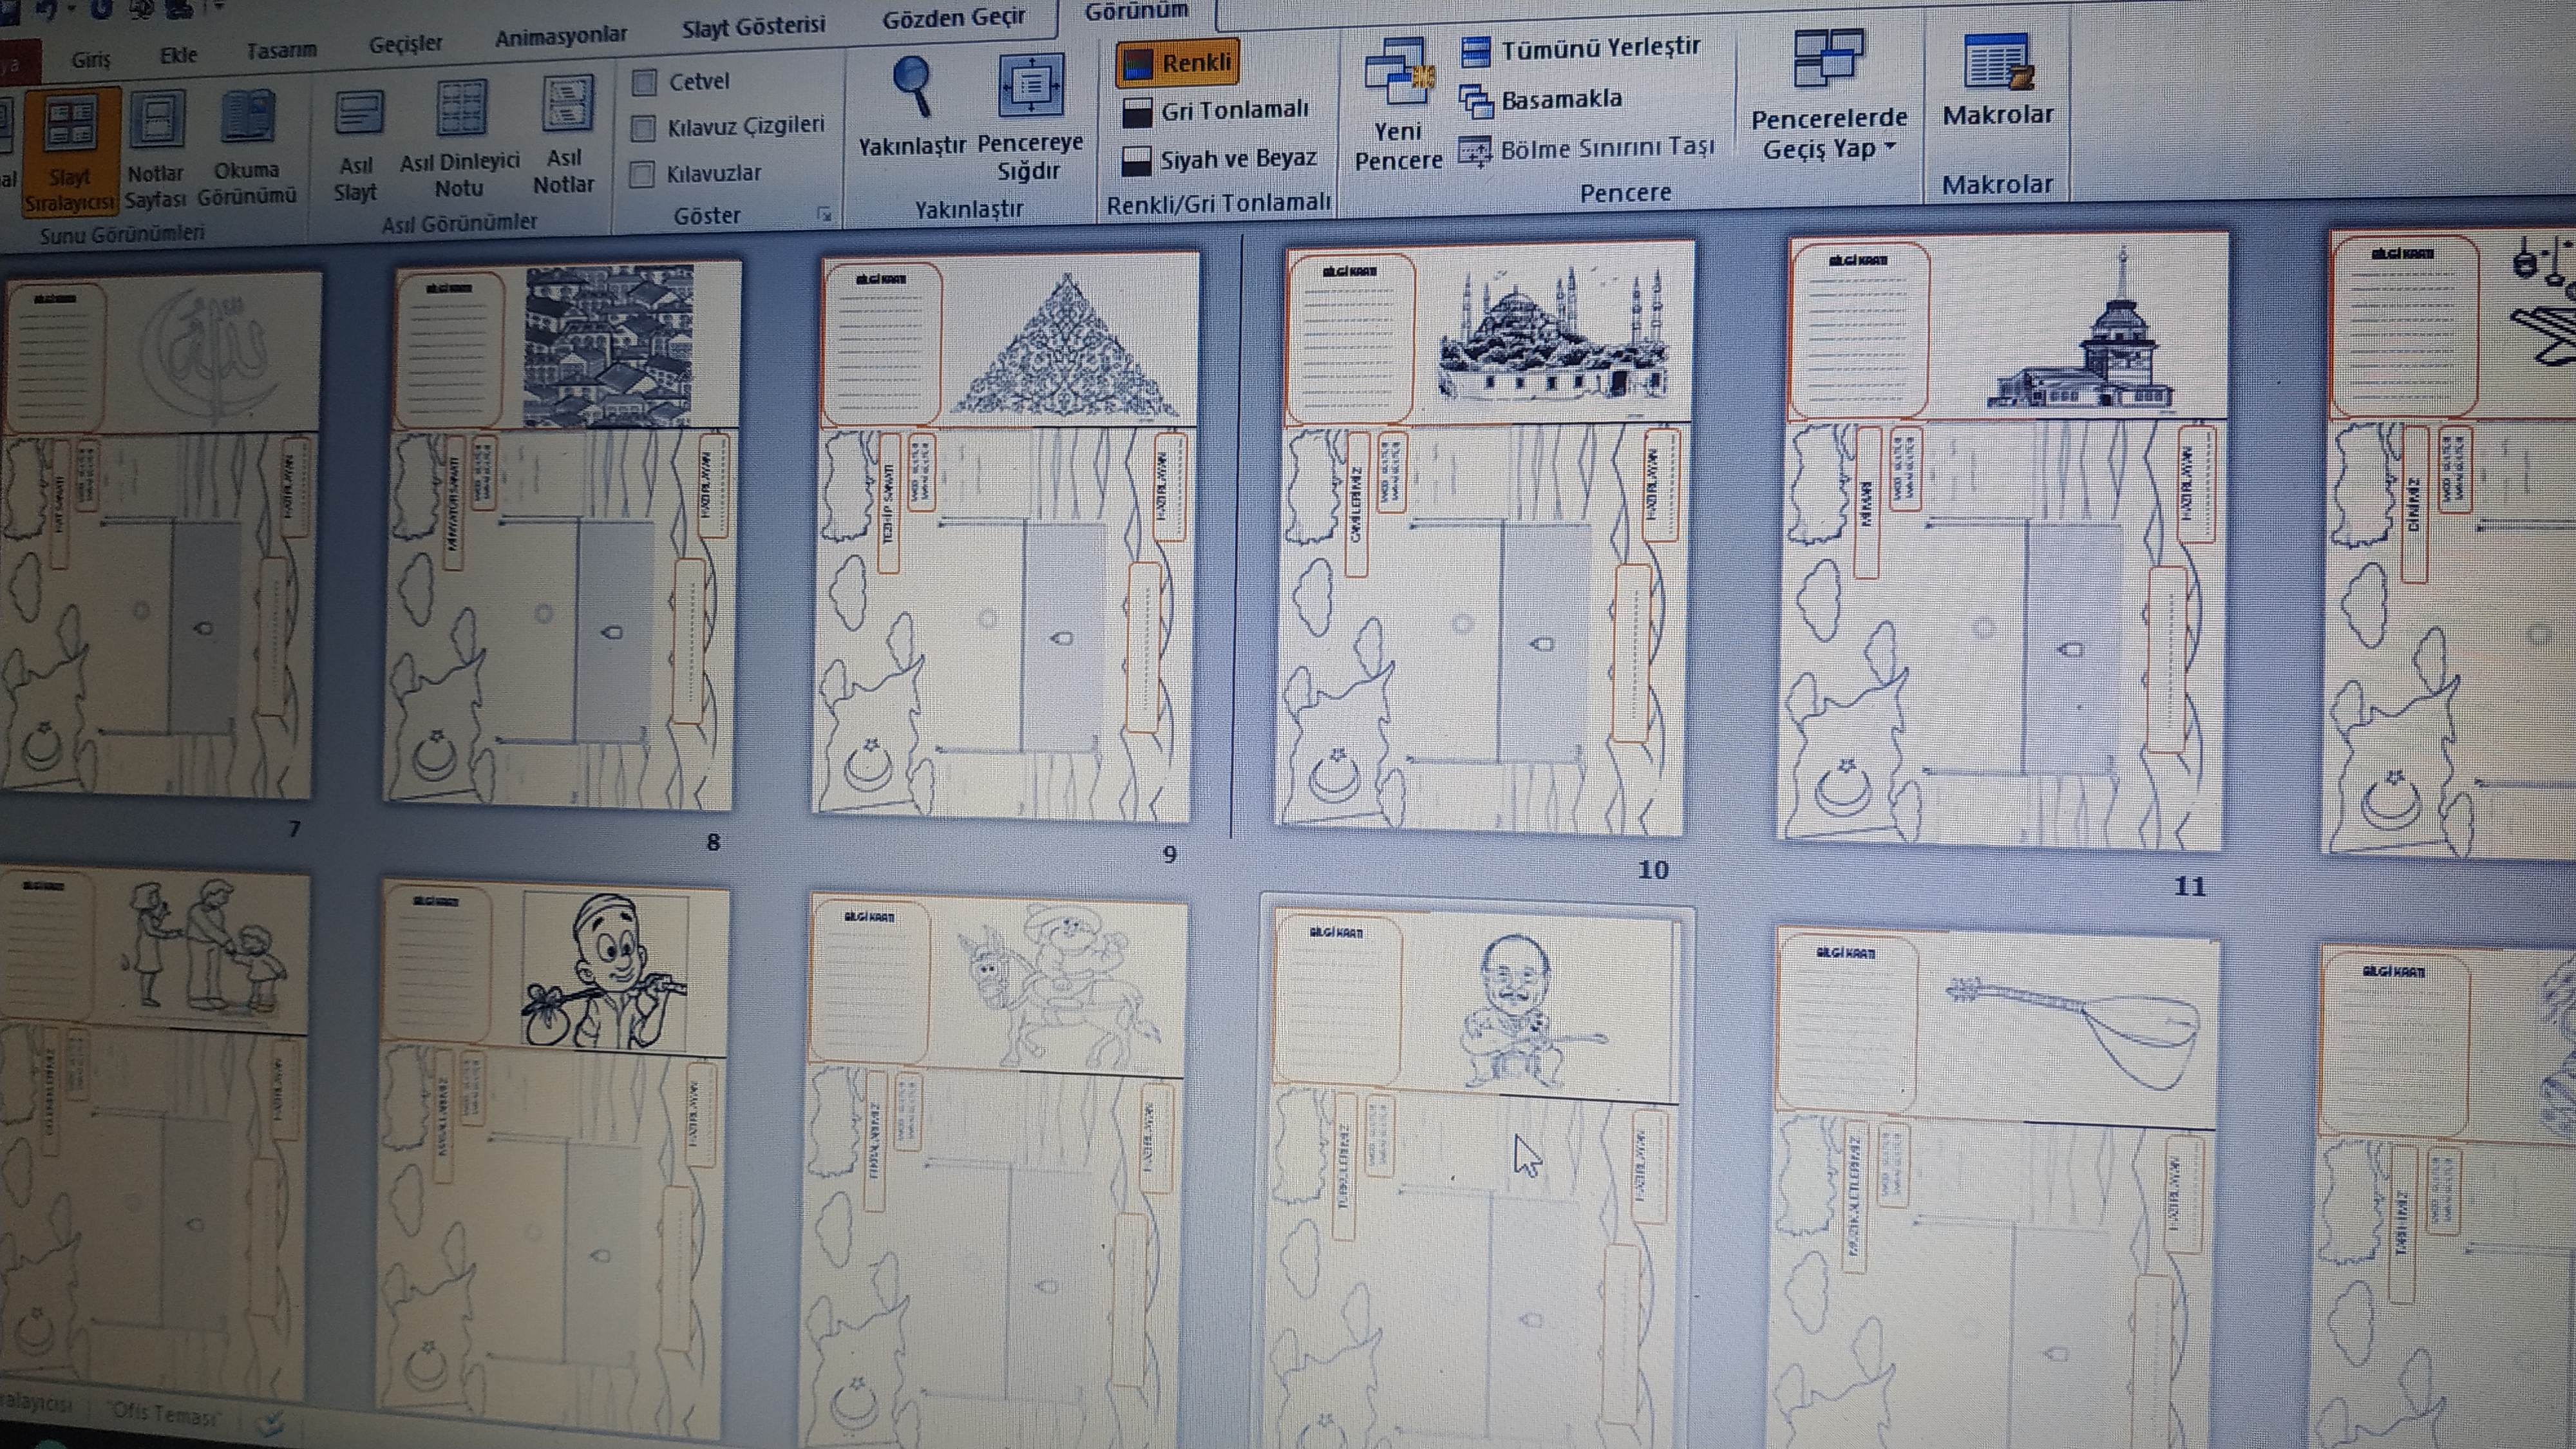Switch to the Slayt Gösterisi tab
This screenshot has height=1449, width=2576.
pos(753,27)
